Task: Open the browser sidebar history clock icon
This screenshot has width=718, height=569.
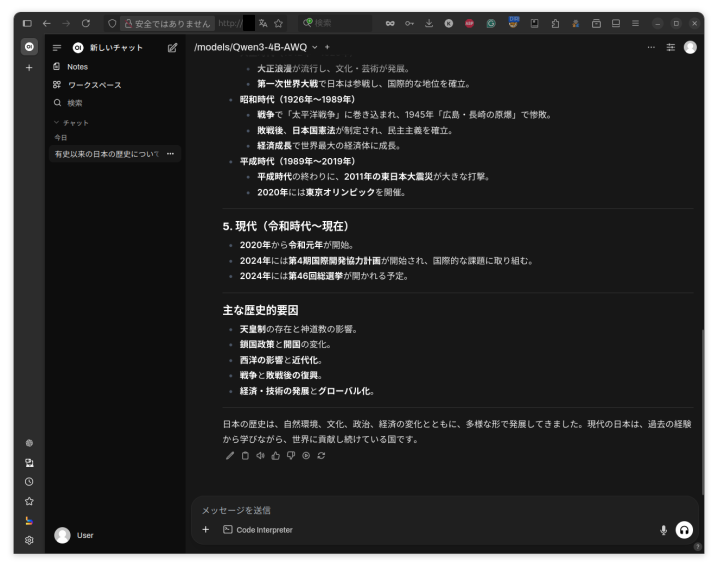Action: (29, 482)
